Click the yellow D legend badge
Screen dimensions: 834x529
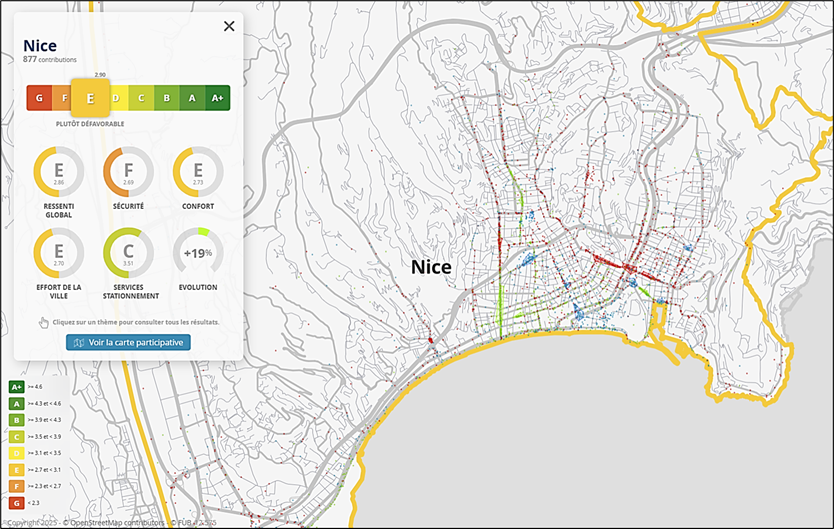pyautogui.click(x=16, y=452)
